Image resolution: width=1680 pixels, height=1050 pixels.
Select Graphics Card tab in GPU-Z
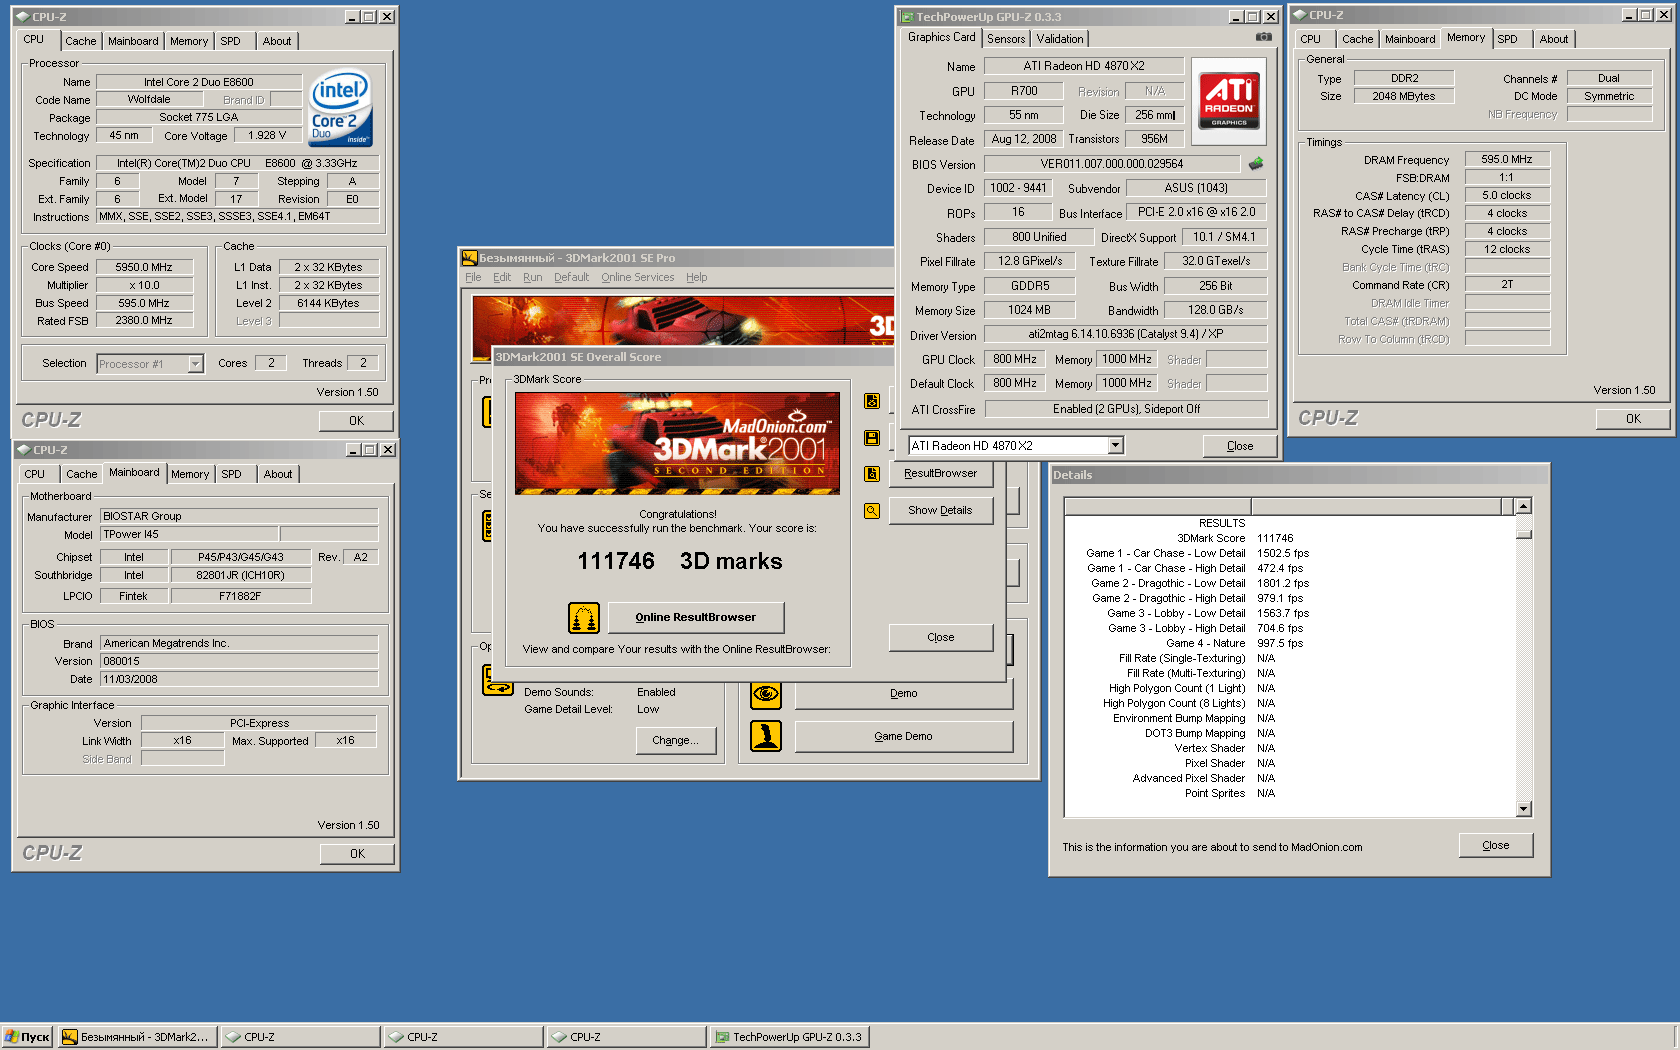click(941, 37)
